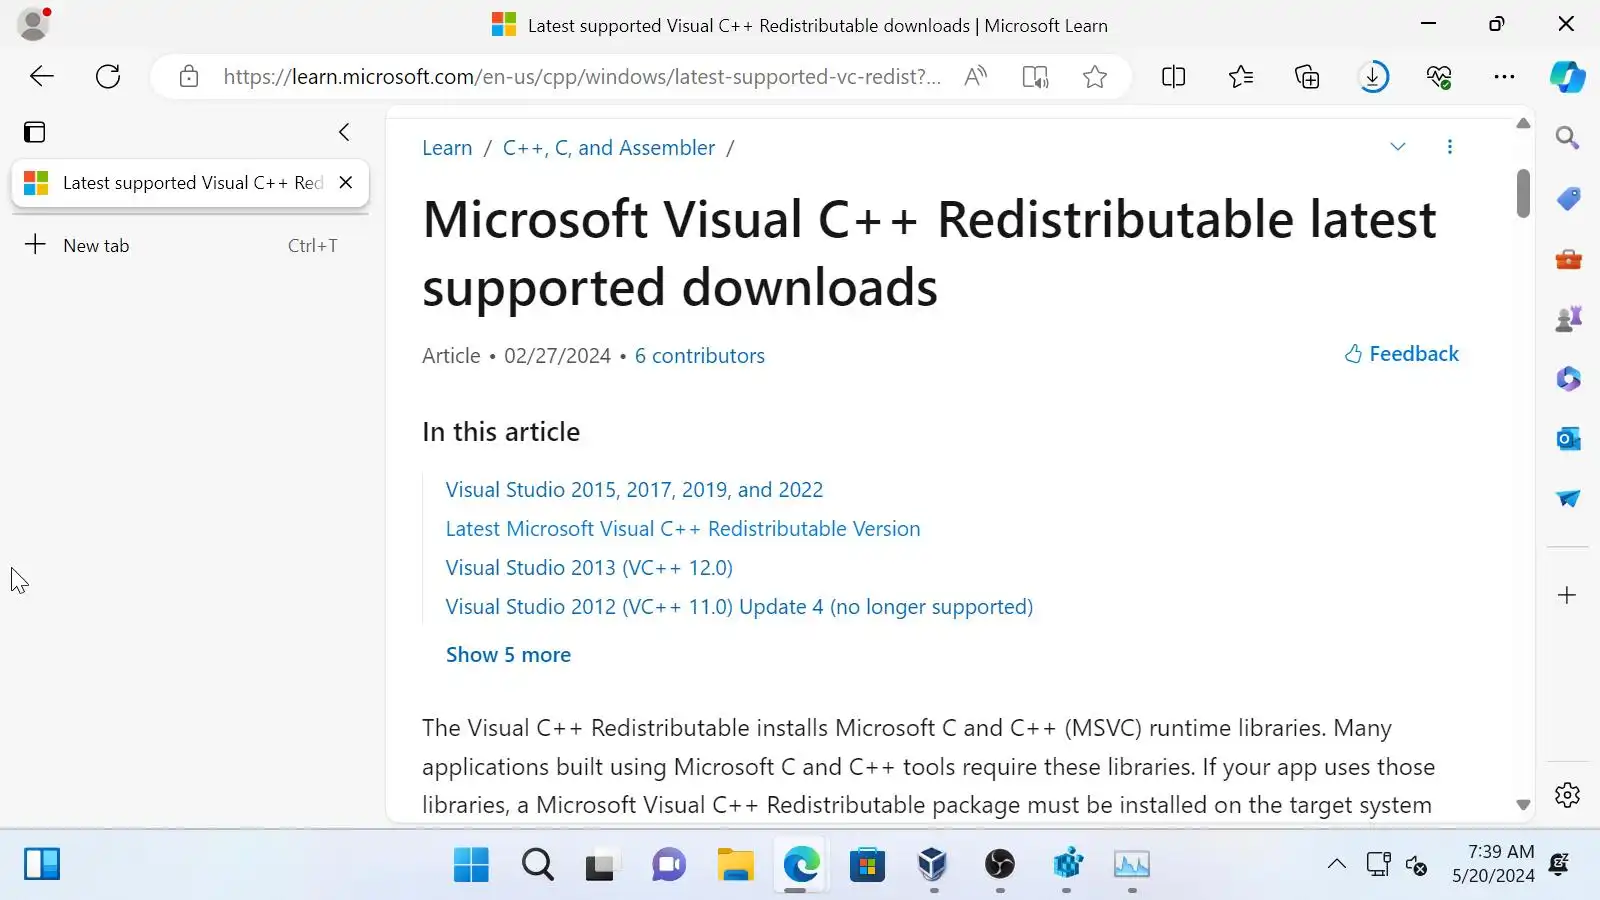Open the chat app from taskbar
1600x900 pixels.
click(669, 864)
